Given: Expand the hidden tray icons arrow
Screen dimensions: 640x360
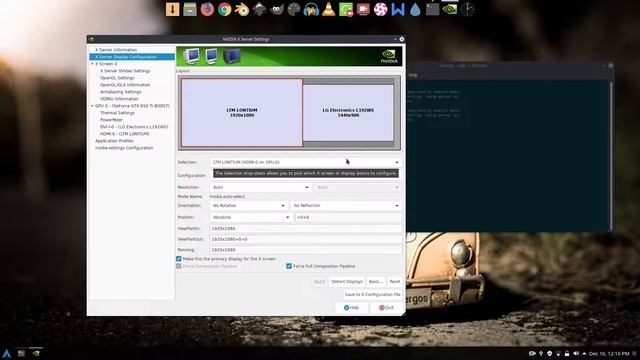Looking at the screenshot, I should pos(584,353).
